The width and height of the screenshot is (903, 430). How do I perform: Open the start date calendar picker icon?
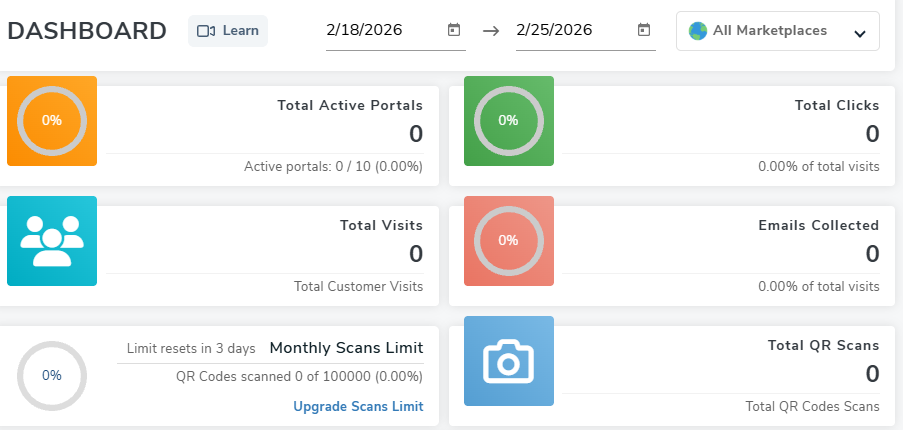coord(453,31)
